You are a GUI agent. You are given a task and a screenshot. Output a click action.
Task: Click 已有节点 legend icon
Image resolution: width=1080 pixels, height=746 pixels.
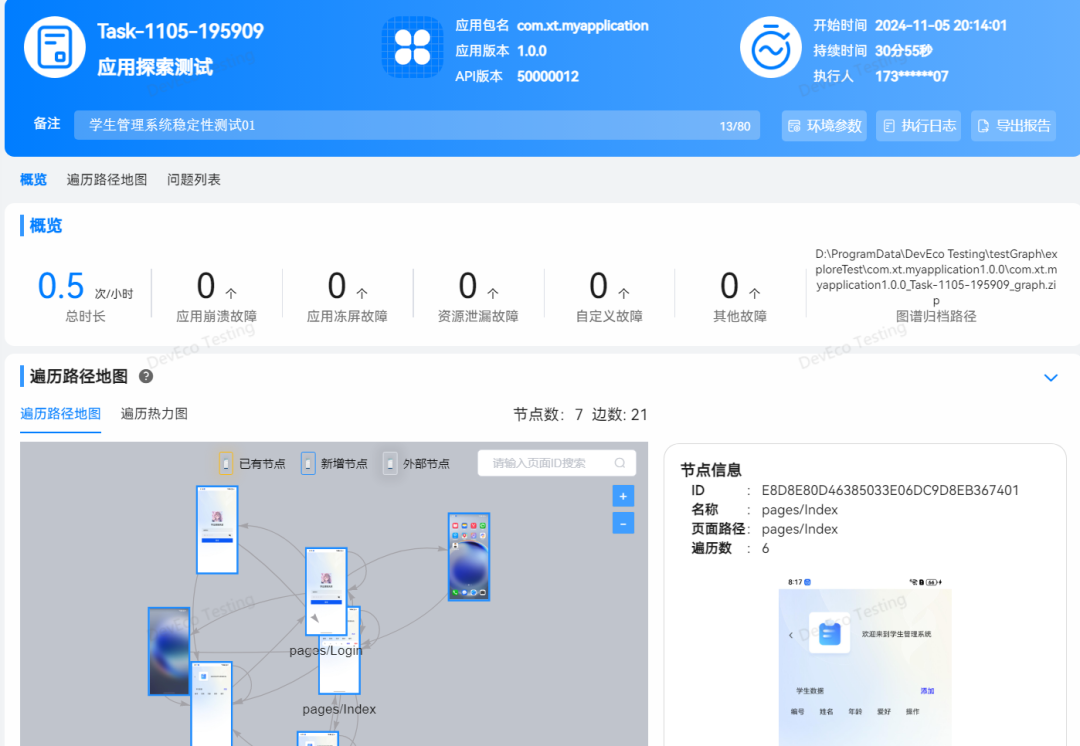point(226,464)
